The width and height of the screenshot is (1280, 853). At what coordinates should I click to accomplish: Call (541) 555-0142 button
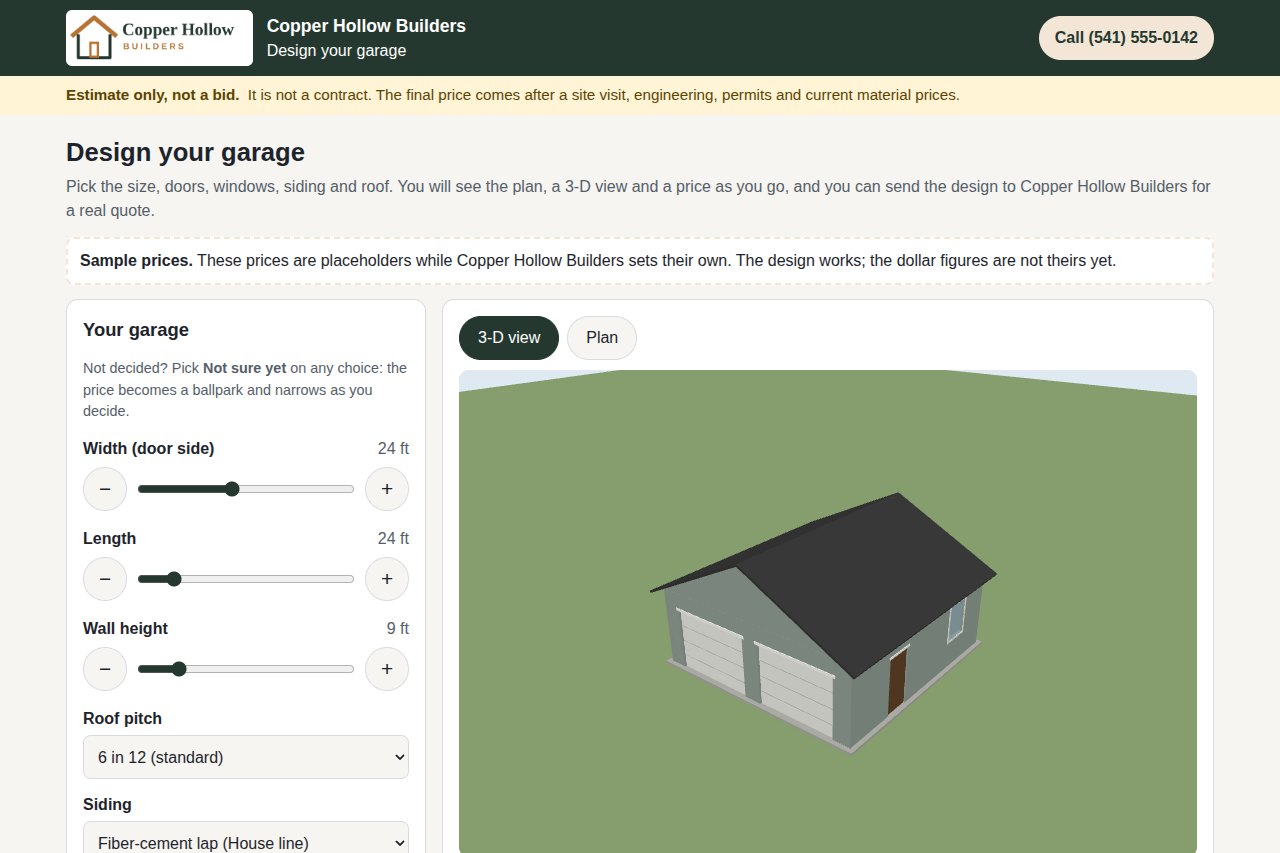pos(1126,38)
